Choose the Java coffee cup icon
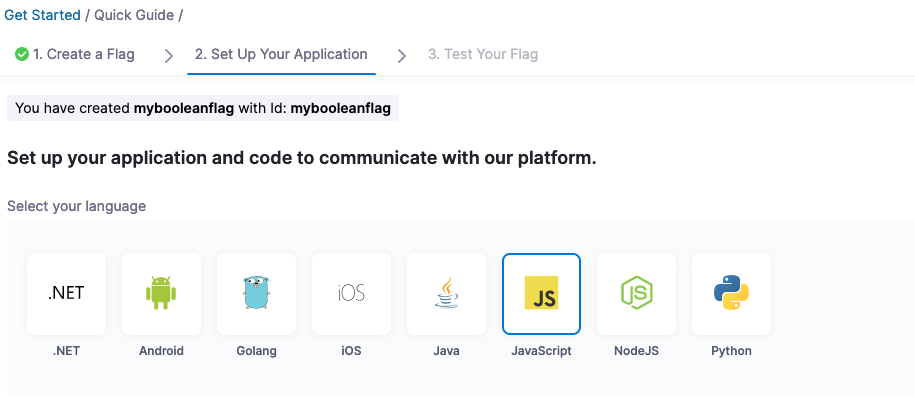 tap(446, 293)
